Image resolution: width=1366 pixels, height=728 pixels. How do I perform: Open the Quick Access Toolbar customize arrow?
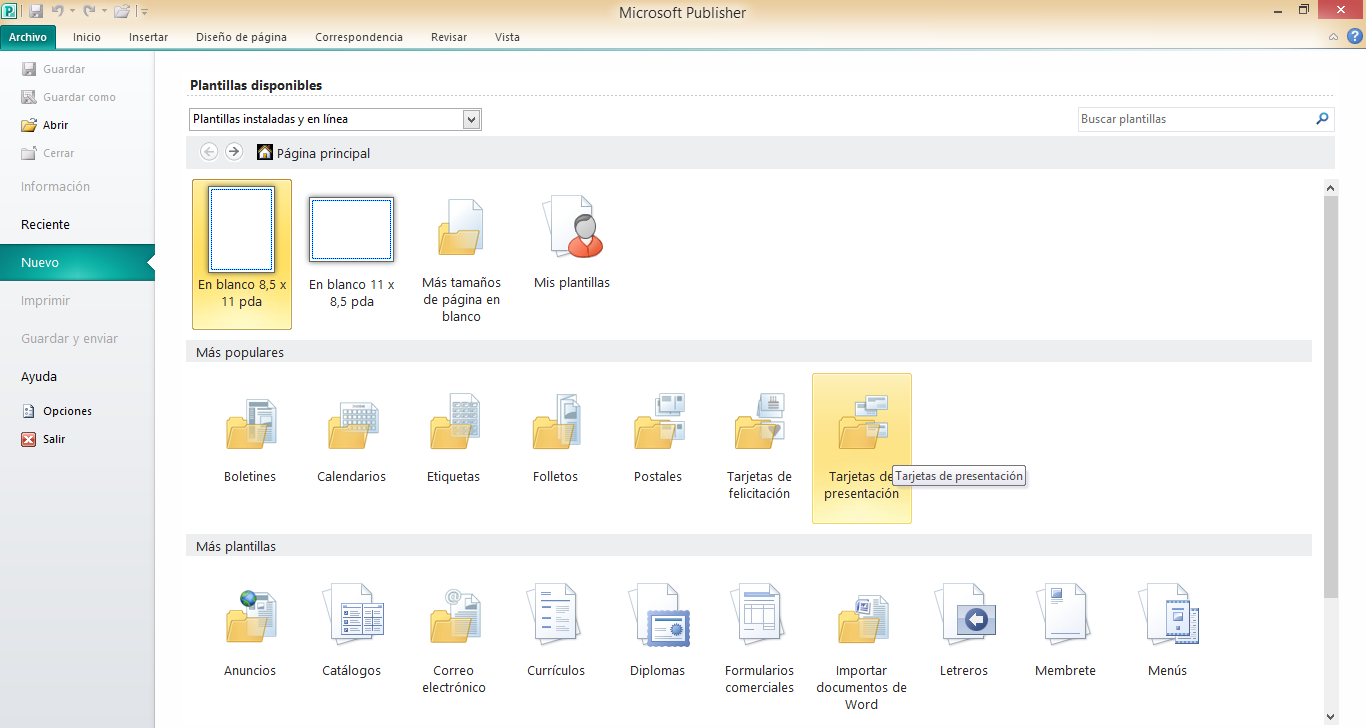click(145, 12)
